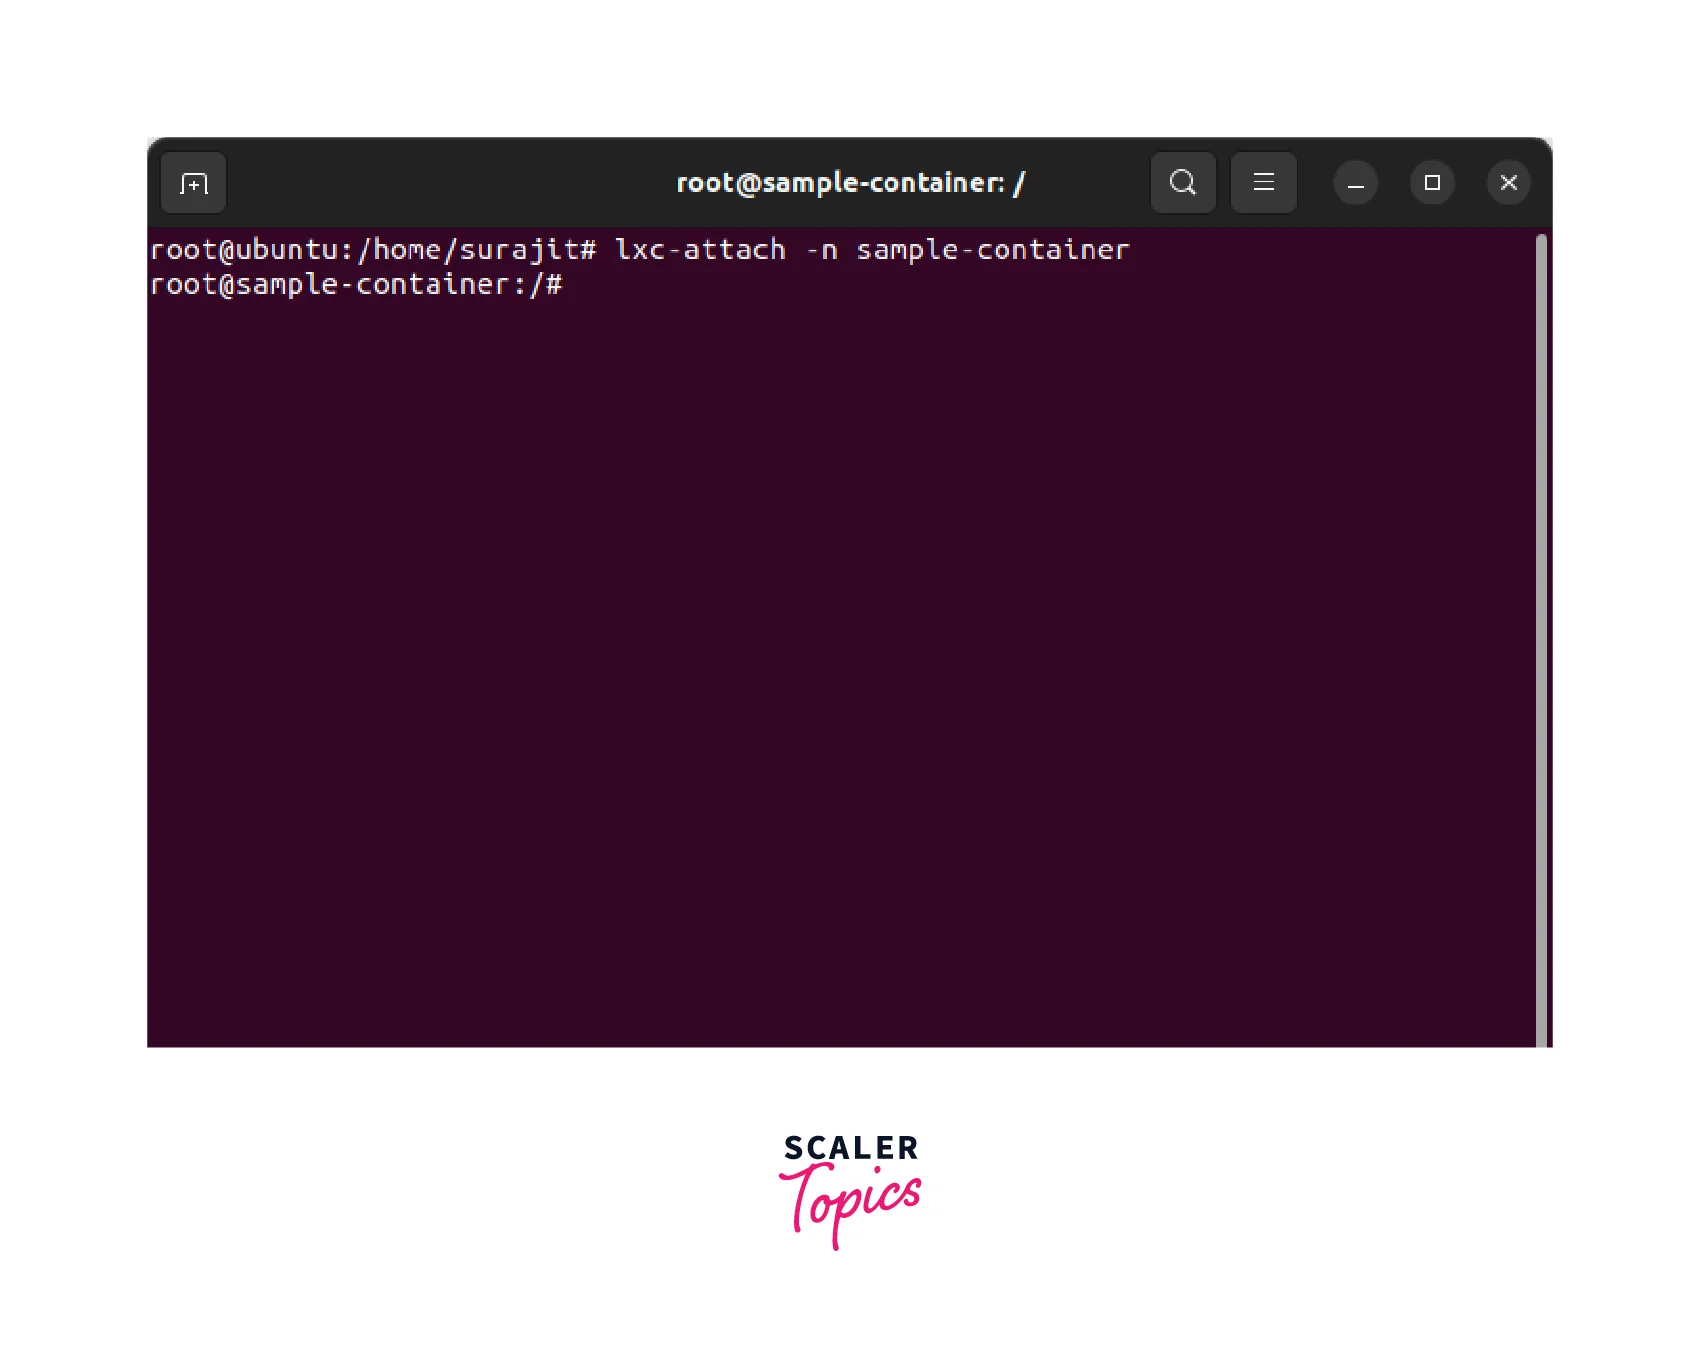Screen dimensions: 1700x1354
Task: Click the lxc-attach command text
Action: [x=700, y=250]
